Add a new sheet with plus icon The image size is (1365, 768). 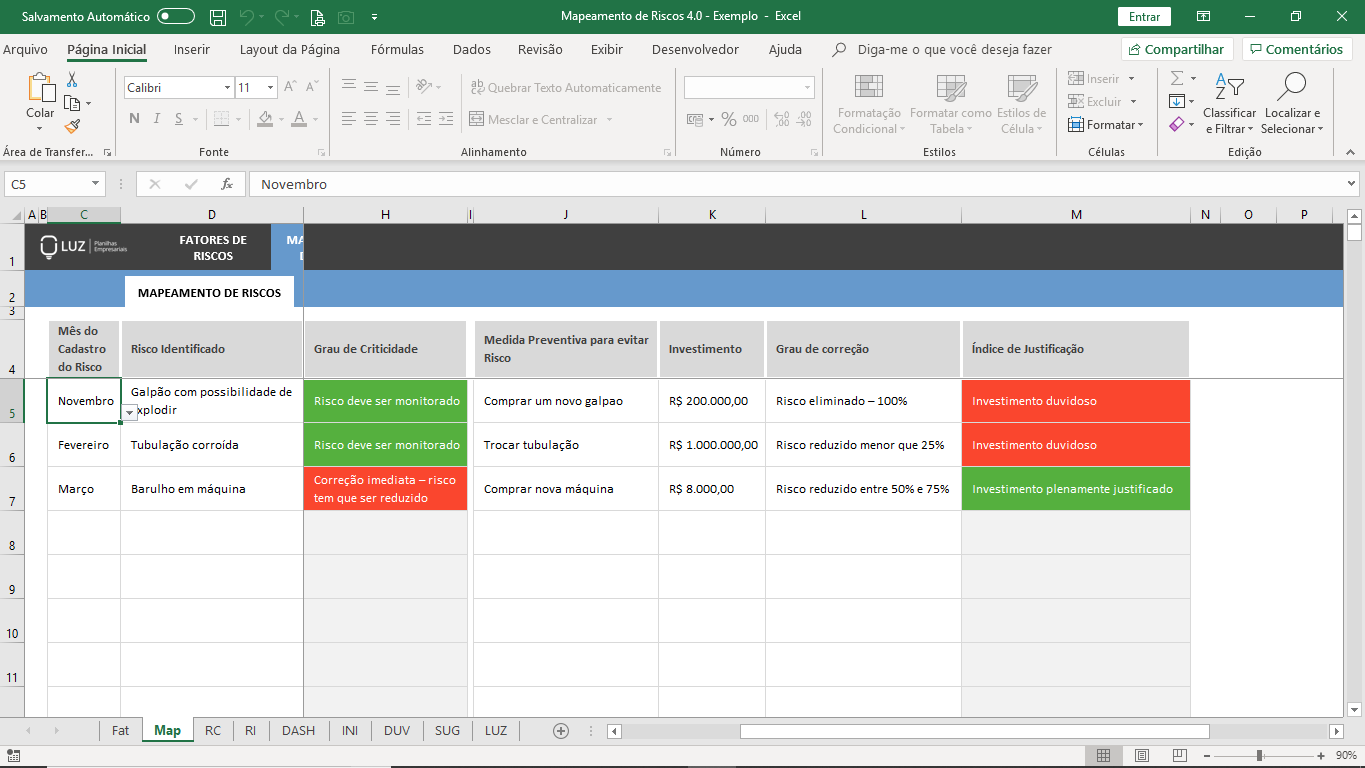pyautogui.click(x=561, y=731)
